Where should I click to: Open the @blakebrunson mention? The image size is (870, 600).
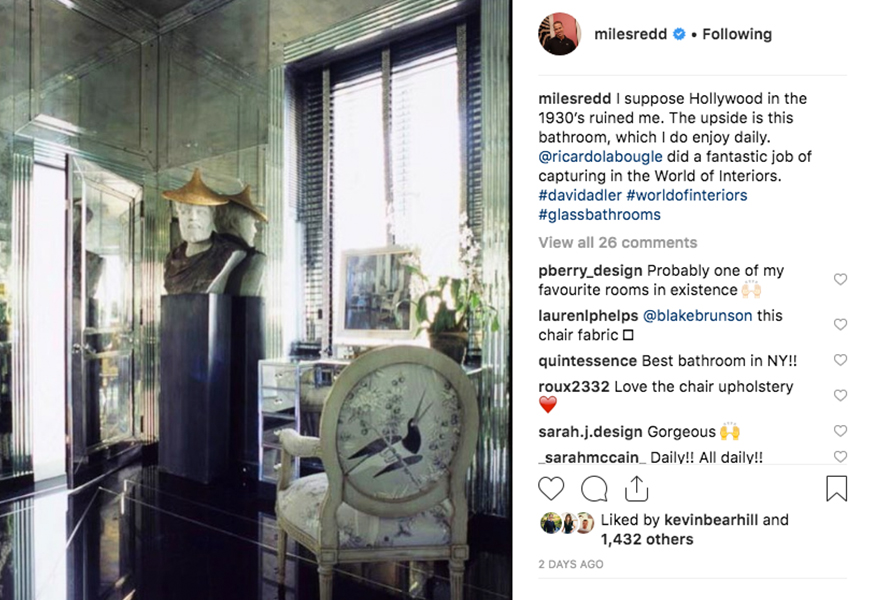point(697,316)
